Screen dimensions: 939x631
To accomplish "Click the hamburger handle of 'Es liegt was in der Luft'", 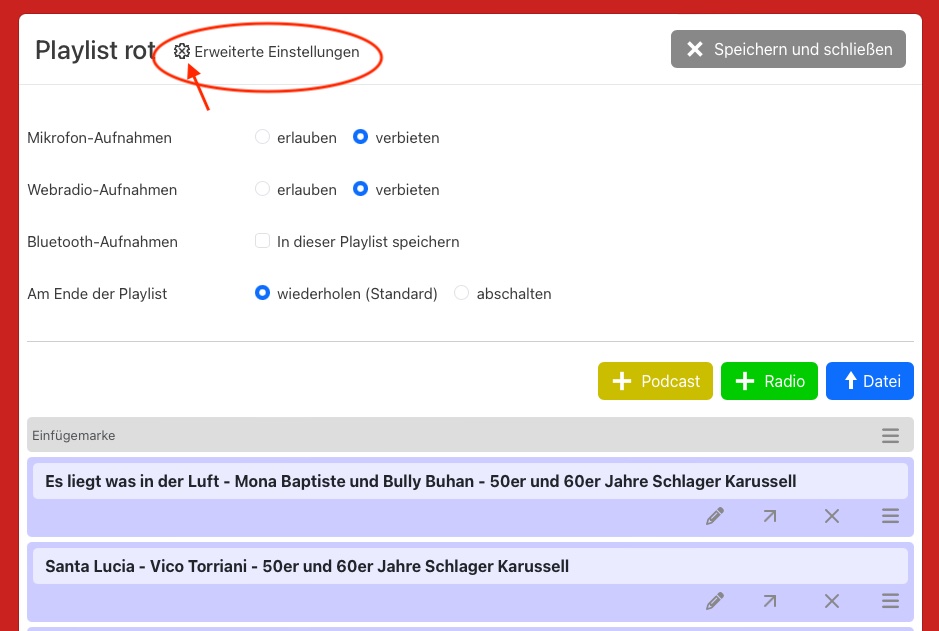I will [890, 516].
